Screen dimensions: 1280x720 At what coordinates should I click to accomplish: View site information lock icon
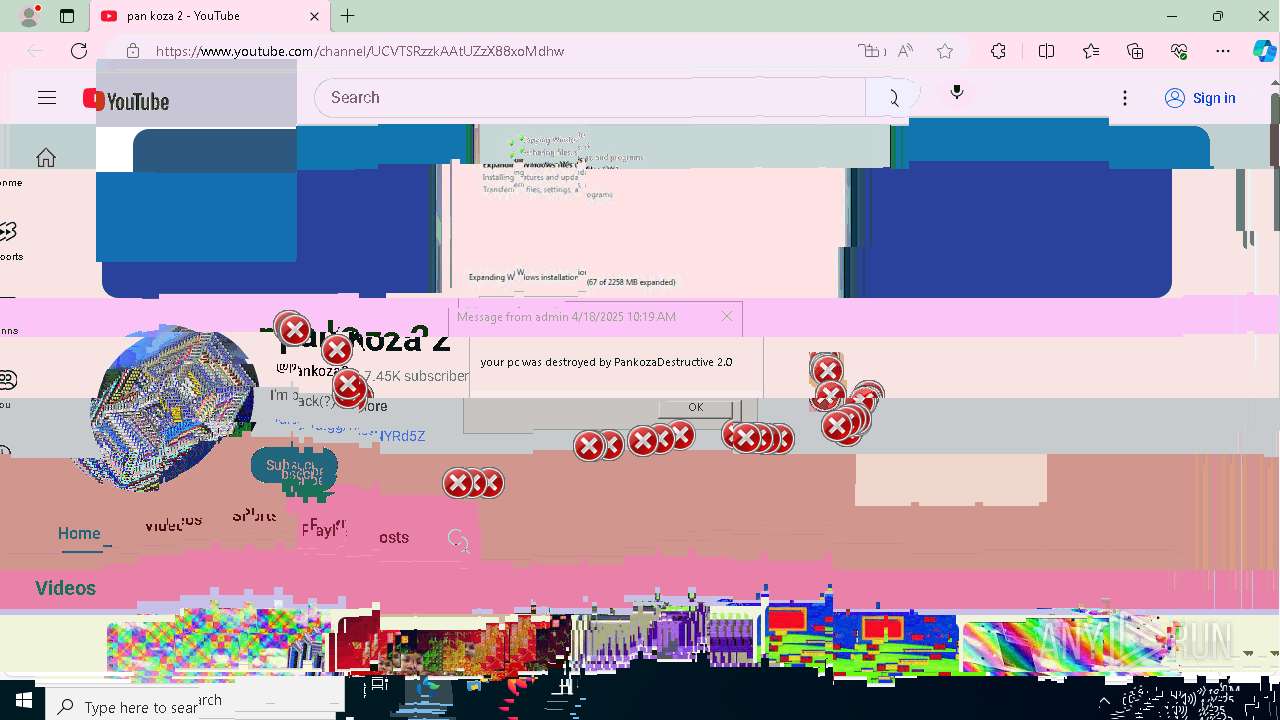point(133,51)
